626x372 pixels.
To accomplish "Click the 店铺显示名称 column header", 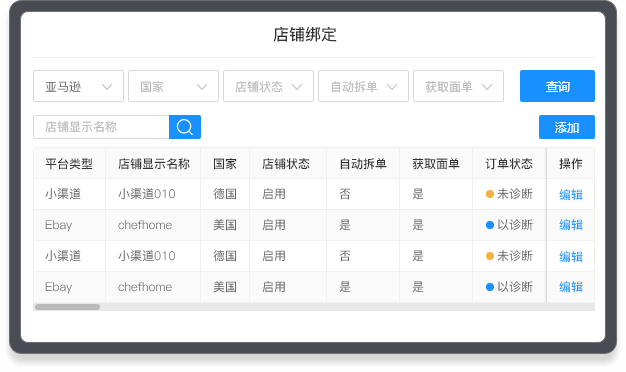I will 154,164.
